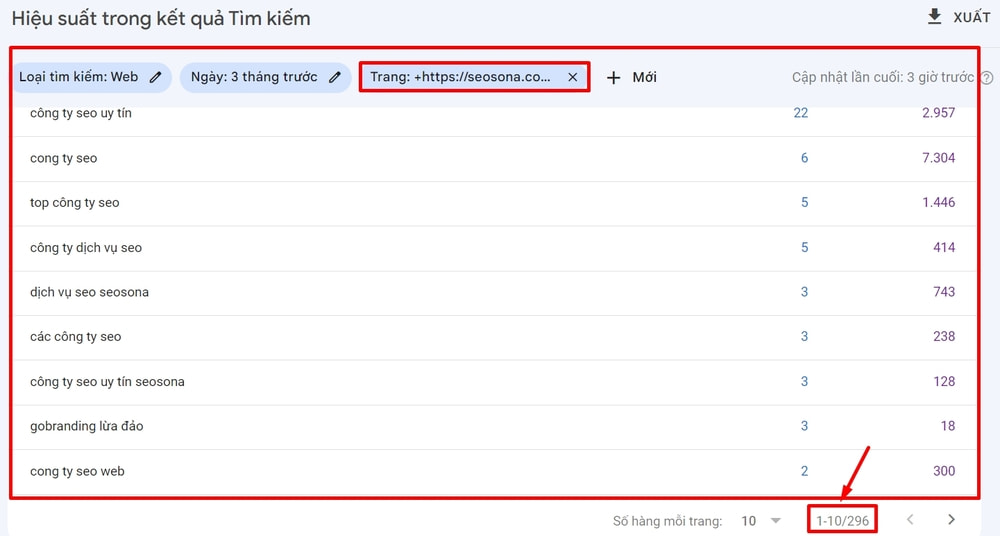The height and width of the screenshot is (536, 1000).
Task: Open the Ngày: 3 tháng trước filter chip
Action: (265, 77)
